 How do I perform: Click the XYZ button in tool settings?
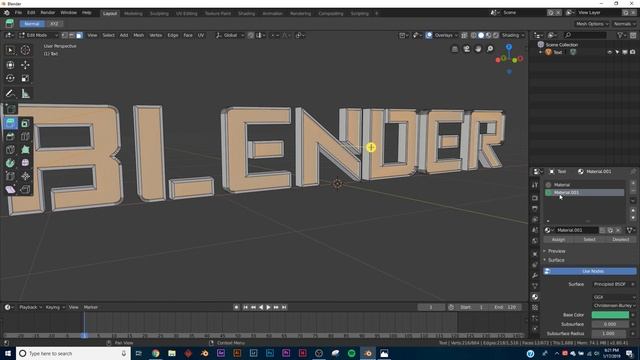click(x=54, y=24)
